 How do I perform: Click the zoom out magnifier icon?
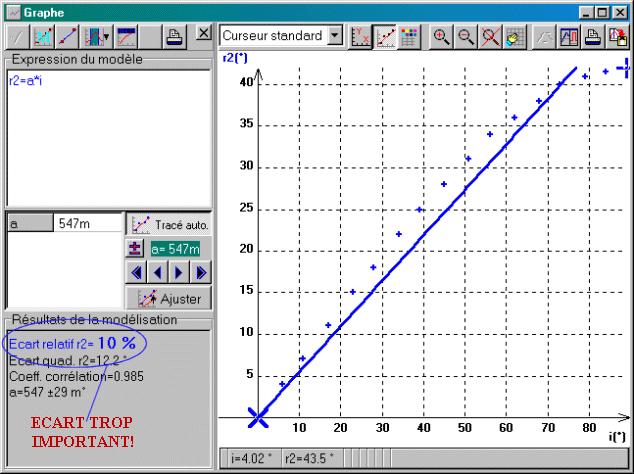click(x=465, y=36)
